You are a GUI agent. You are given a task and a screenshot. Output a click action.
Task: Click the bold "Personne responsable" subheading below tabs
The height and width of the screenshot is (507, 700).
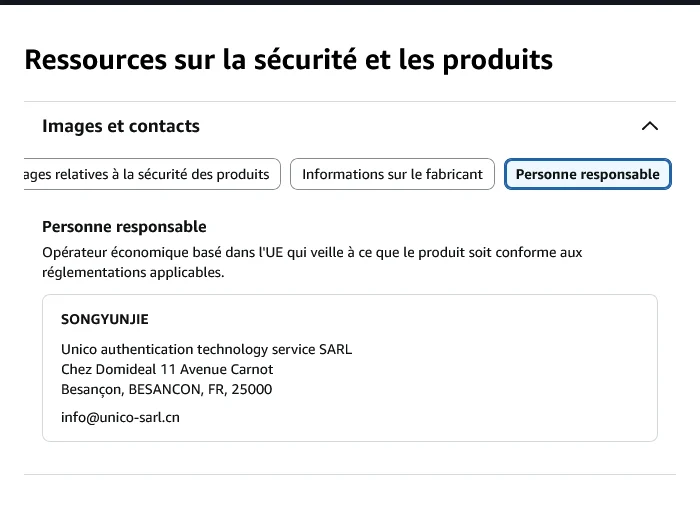(124, 227)
